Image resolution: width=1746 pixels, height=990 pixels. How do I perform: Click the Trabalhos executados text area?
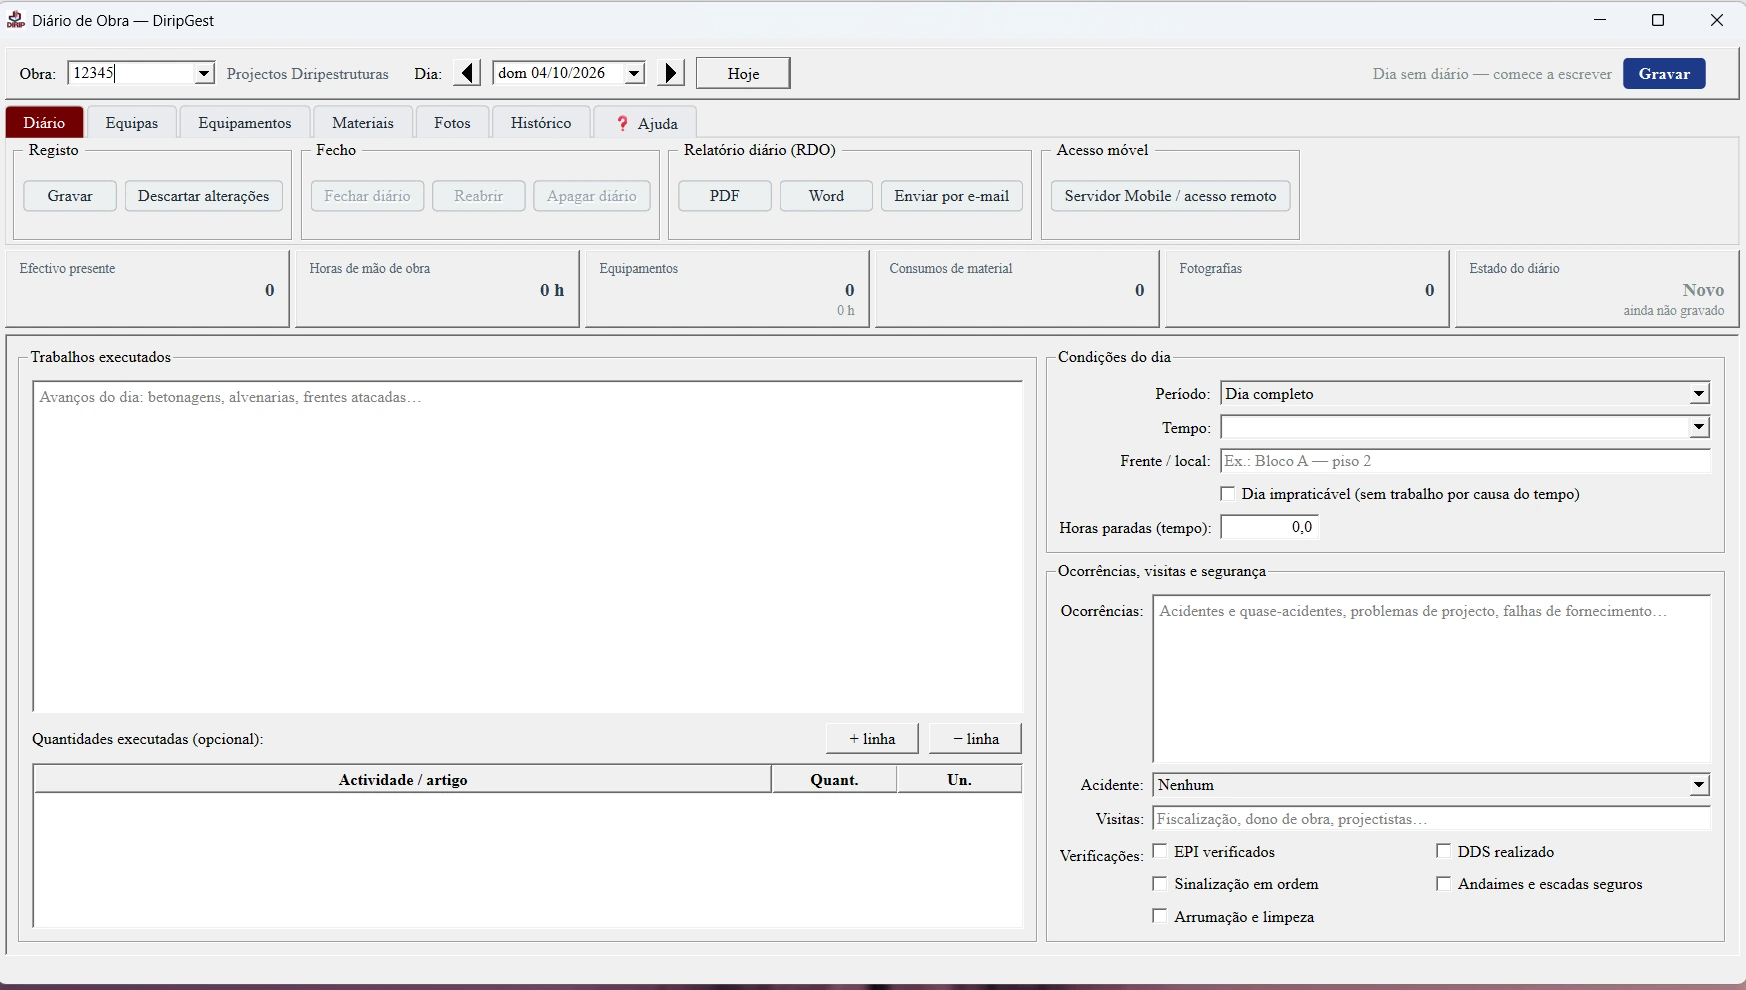click(x=528, y=546)
